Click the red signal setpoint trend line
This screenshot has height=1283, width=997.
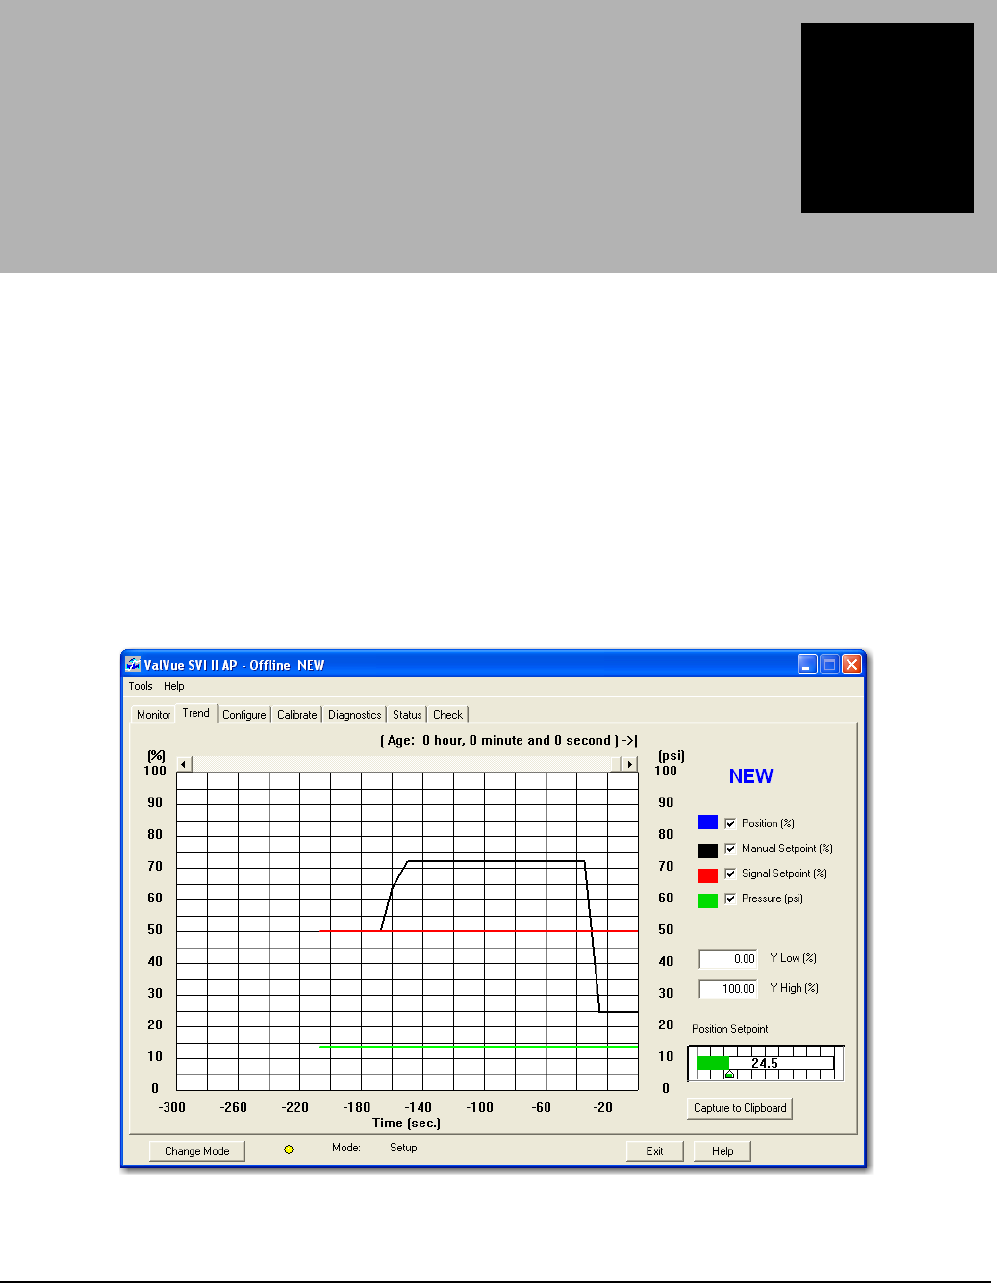479,931
